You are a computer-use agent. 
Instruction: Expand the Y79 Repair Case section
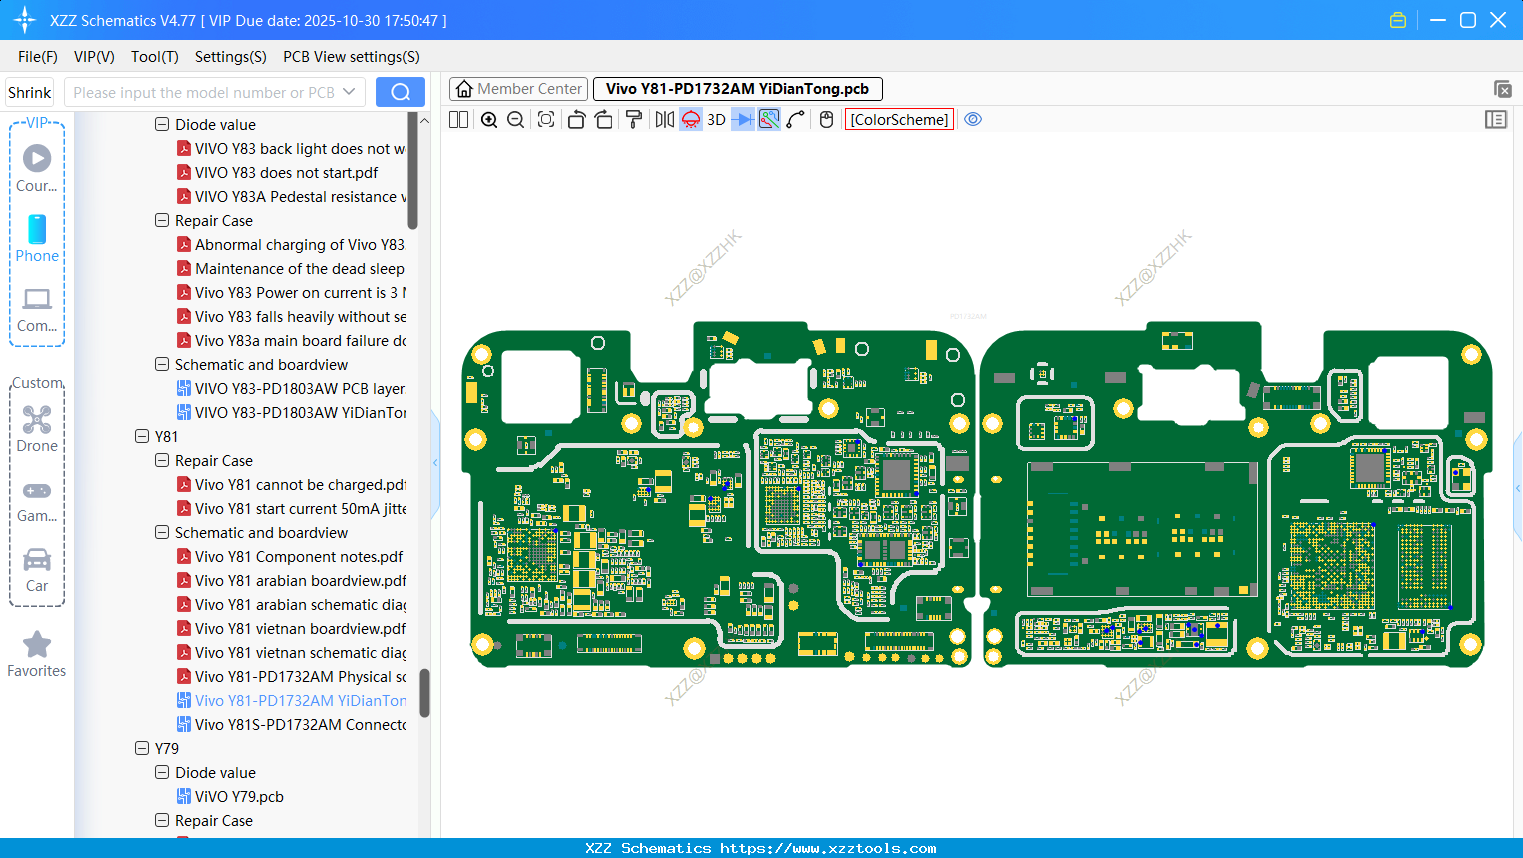[x=161, y=820]
